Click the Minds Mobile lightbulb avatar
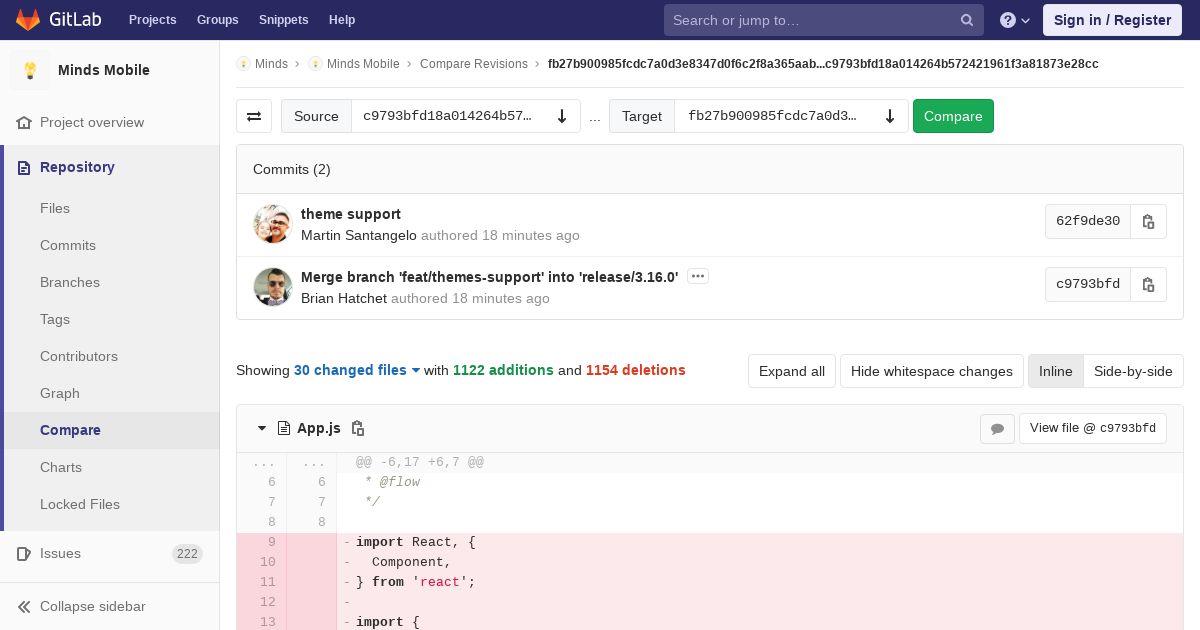The width and height of the screenshot is (1200, 630). coord(30,70)
